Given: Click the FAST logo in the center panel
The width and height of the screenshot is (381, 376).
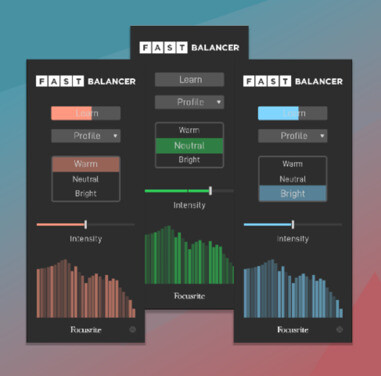Looking at the screenshot, I should coord(163,48).
